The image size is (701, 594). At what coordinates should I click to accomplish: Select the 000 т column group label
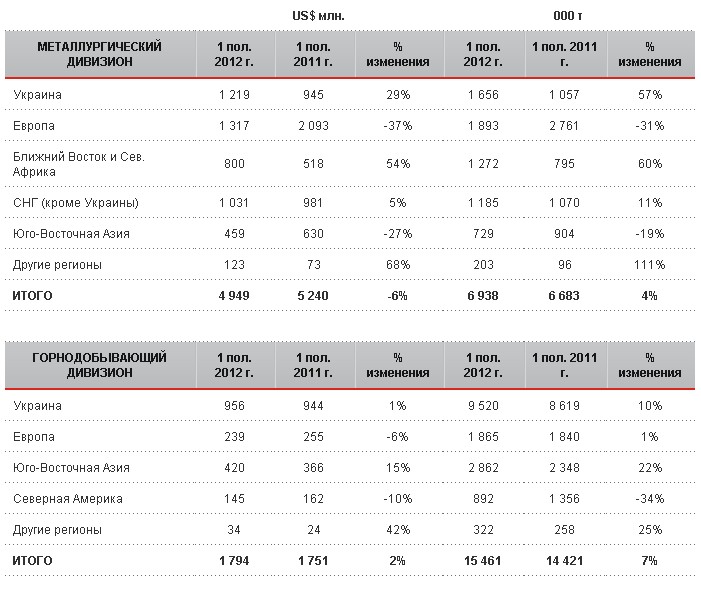click(x=568, y=16)
